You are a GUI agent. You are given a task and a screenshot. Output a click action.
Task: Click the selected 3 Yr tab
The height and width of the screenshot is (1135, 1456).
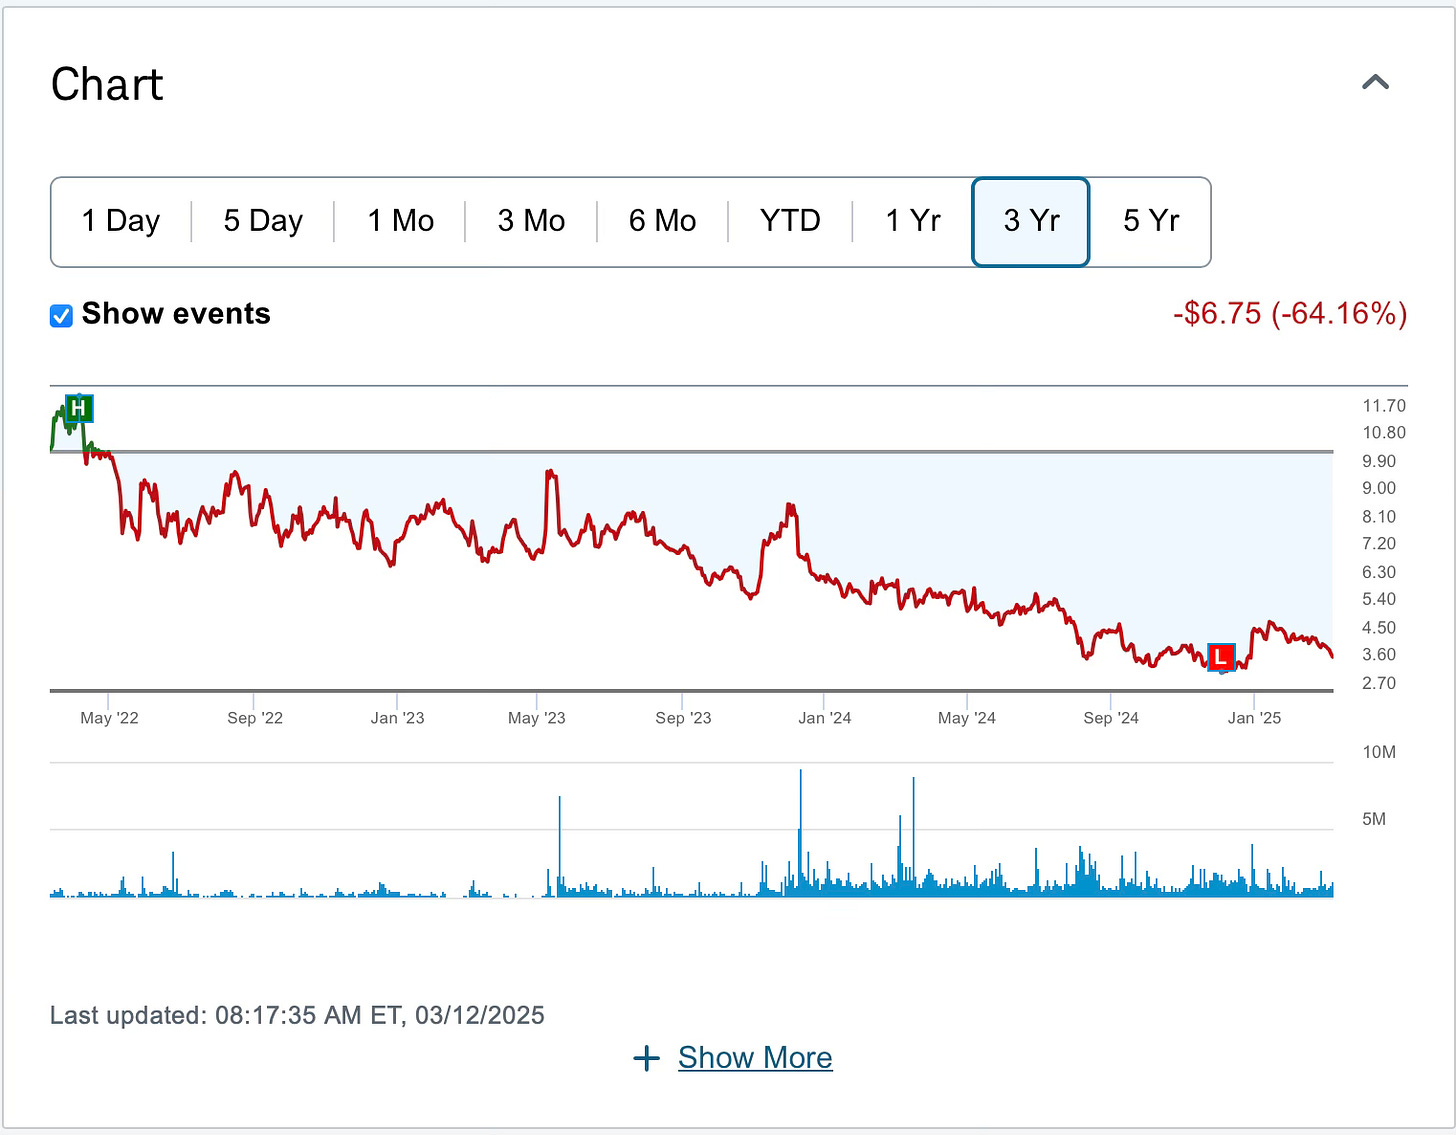(1031, 222)
